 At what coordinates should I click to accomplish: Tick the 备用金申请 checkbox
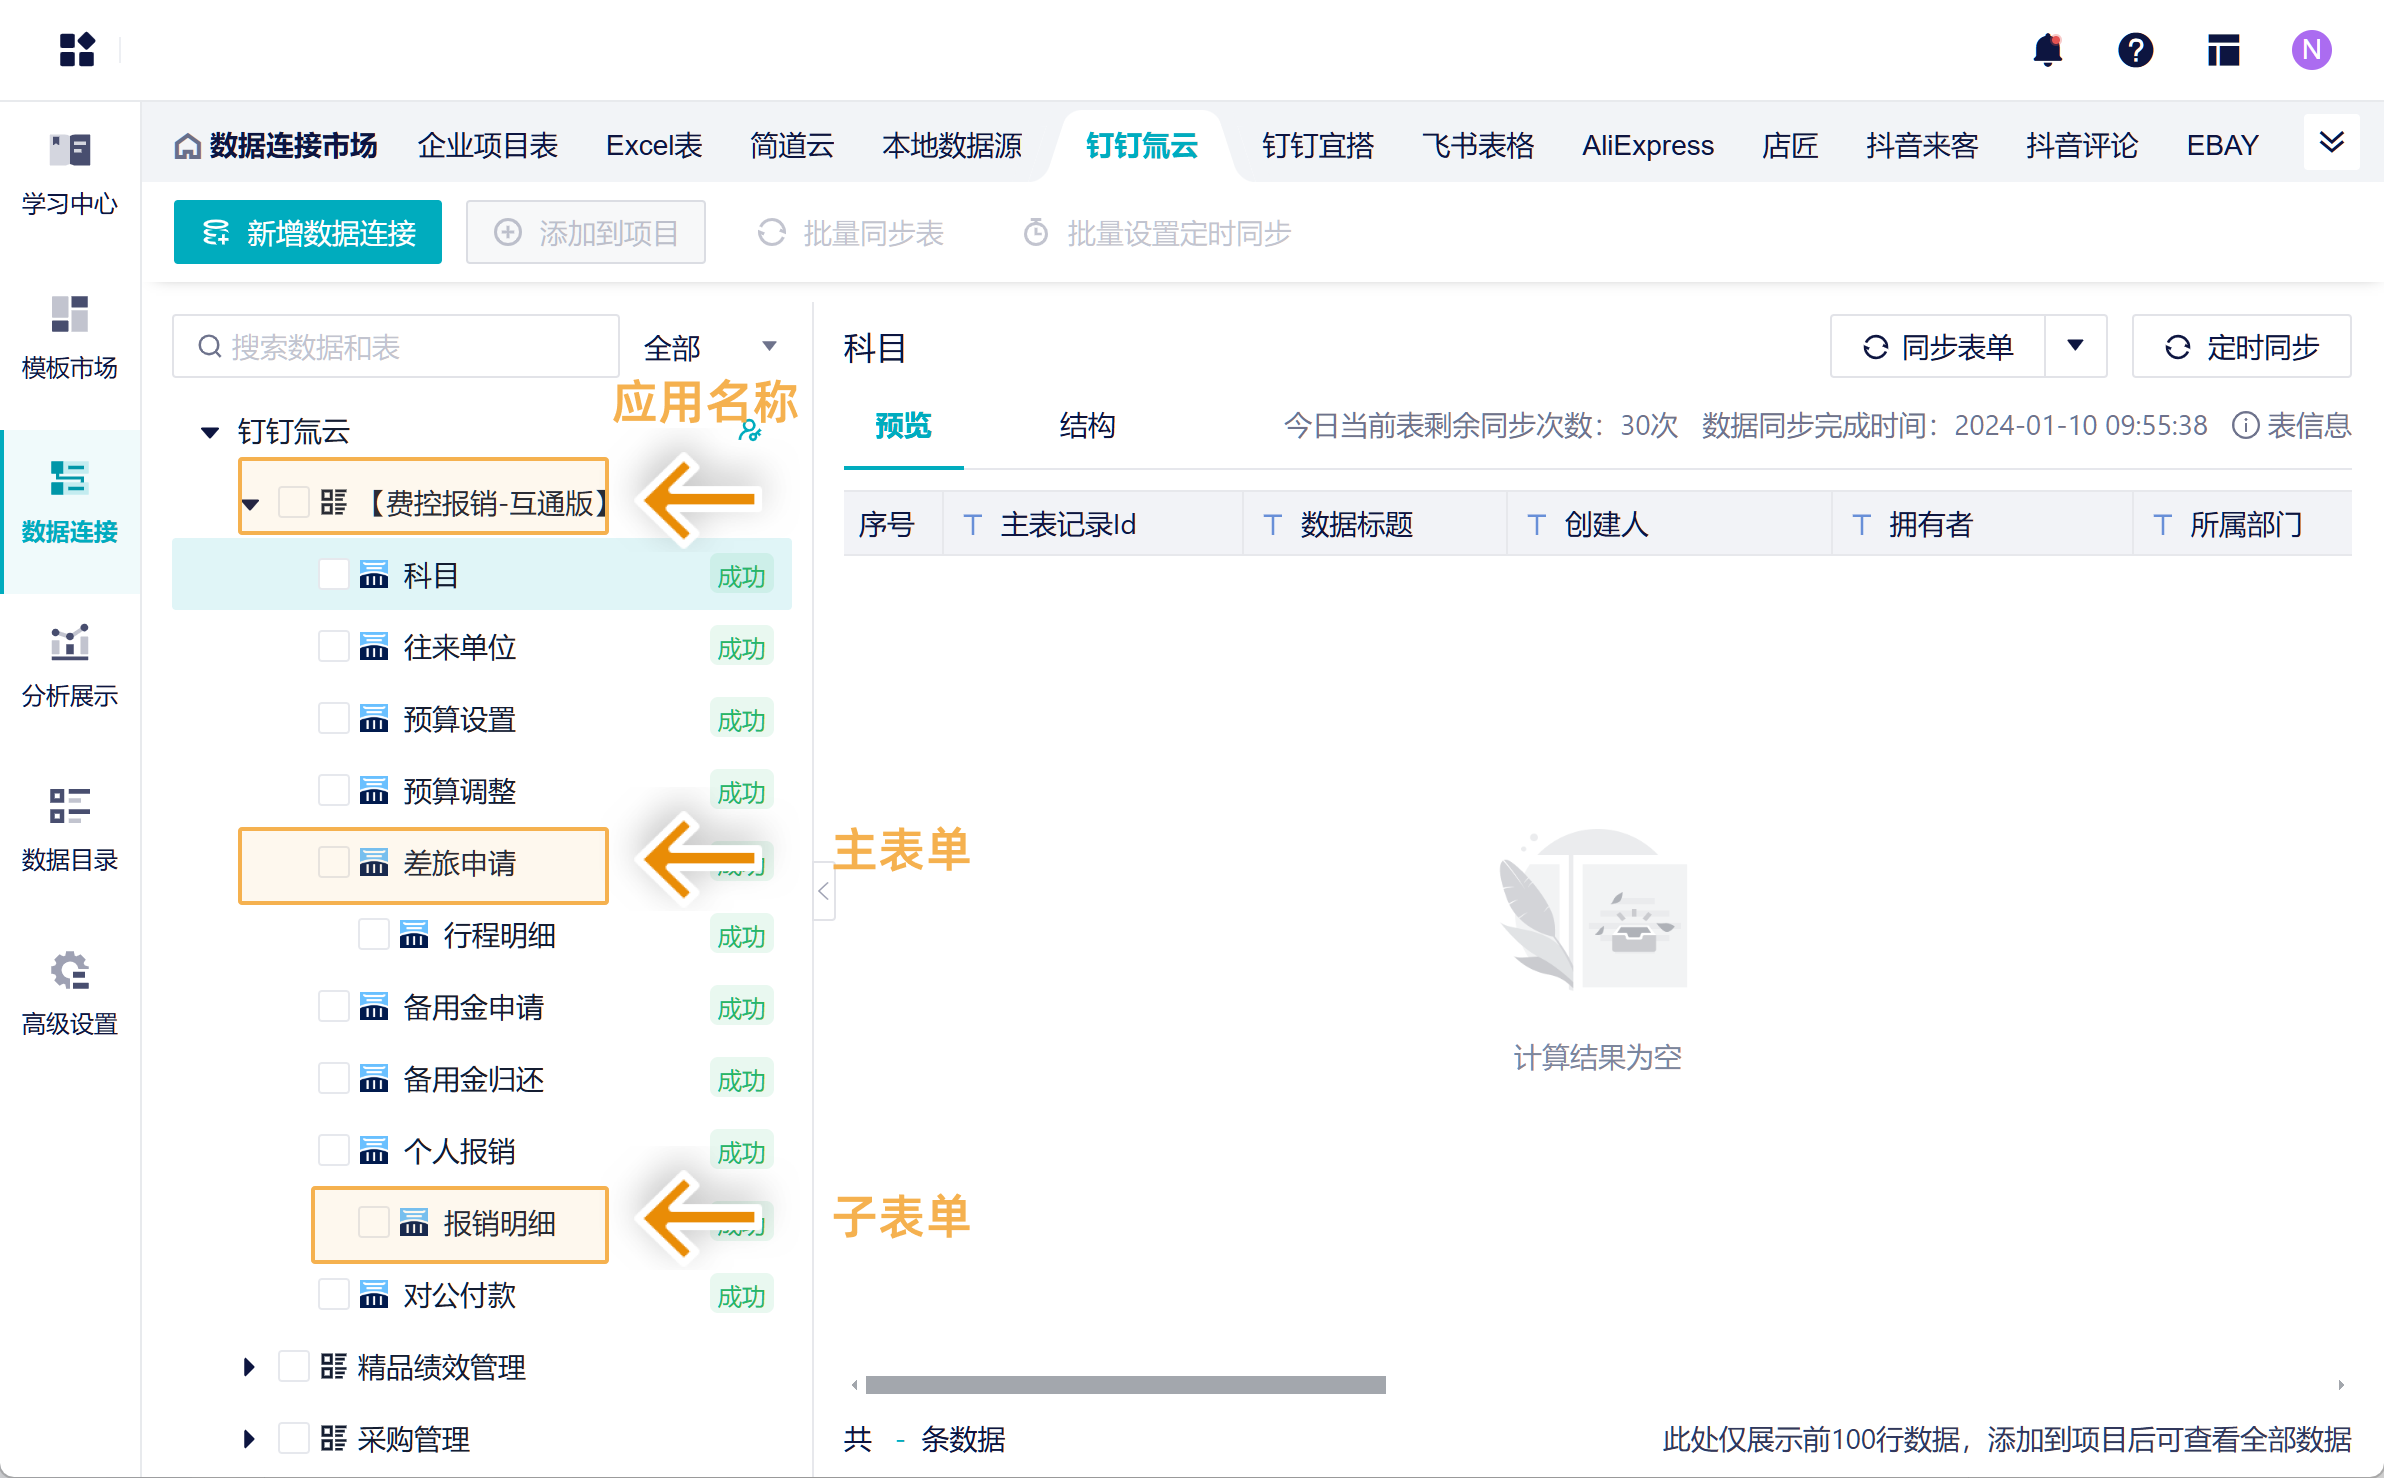point(333,1007)
